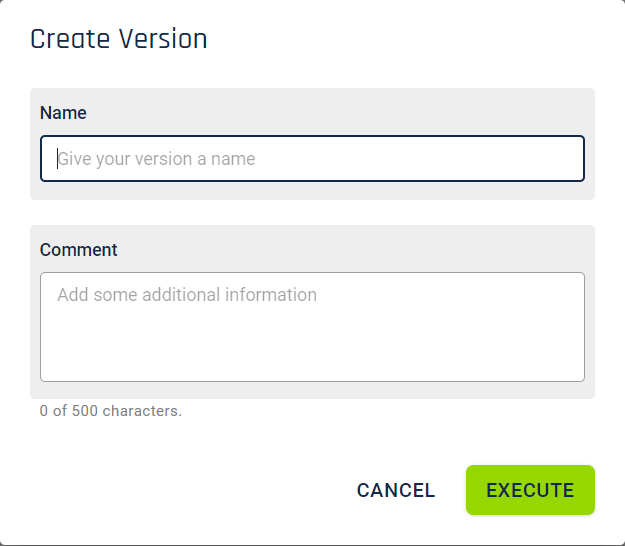
Task: Focus the Comment text area
Action: (x=312, y=327)
